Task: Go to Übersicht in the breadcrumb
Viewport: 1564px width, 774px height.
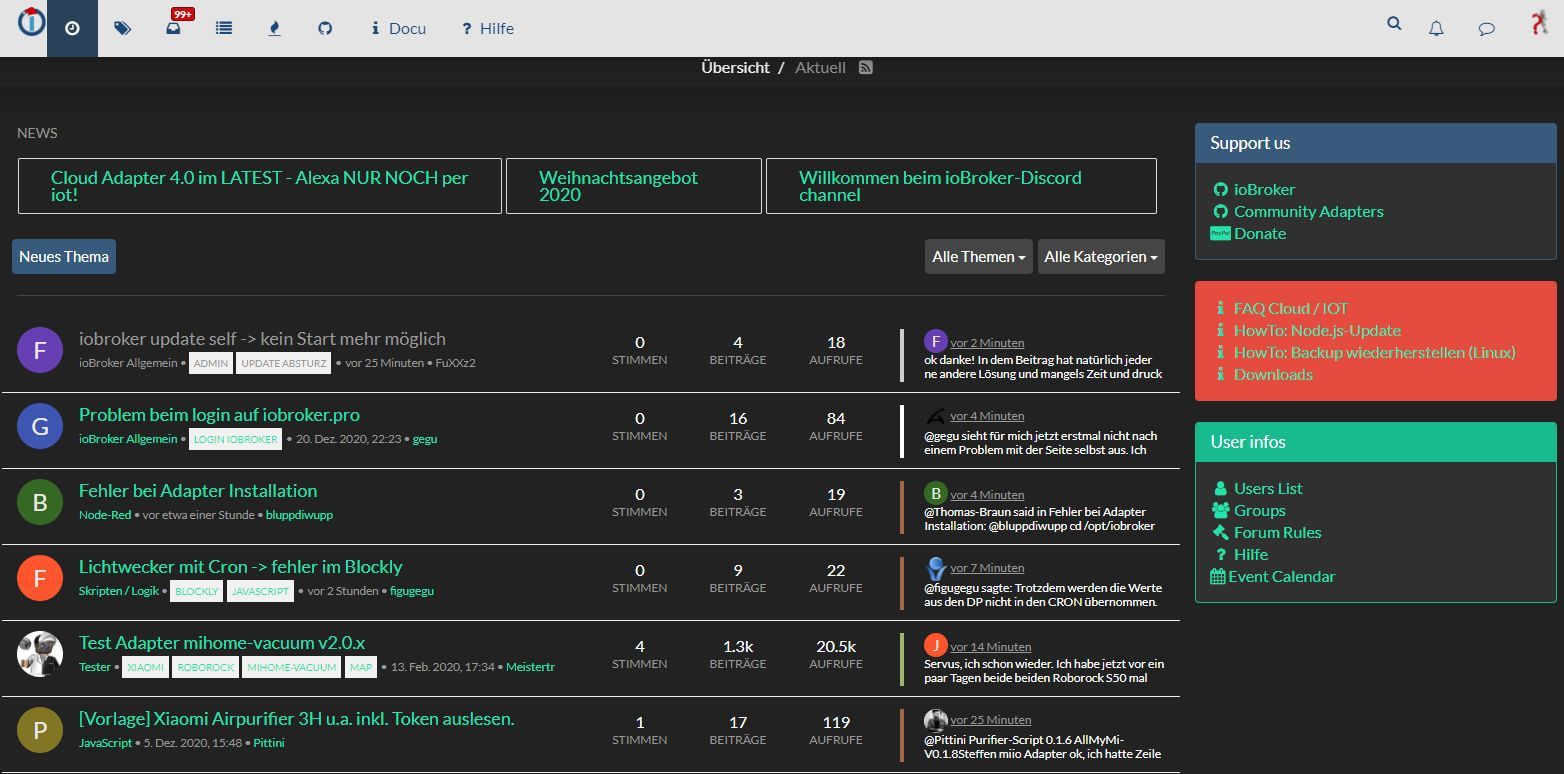Action: tap(736, 68)
